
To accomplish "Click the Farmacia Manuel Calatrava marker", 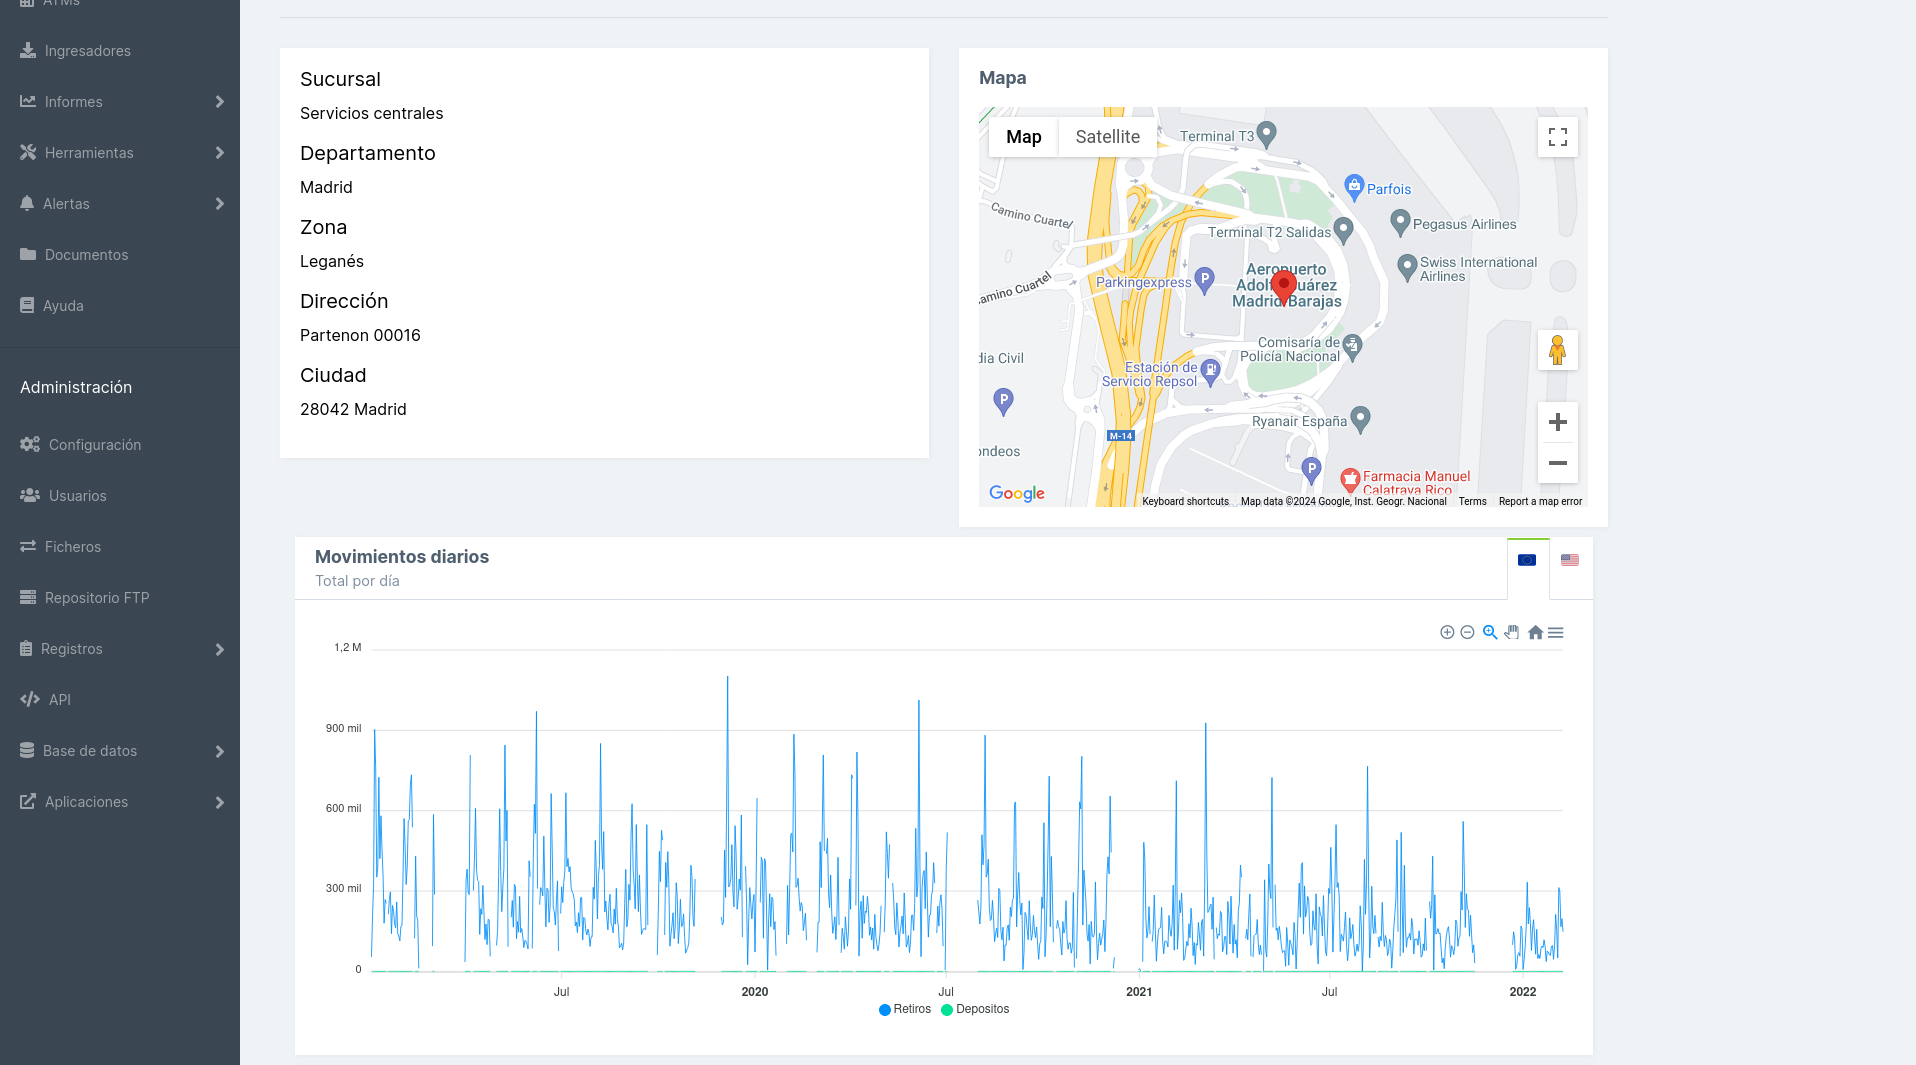I will [x=1350, y=481].
